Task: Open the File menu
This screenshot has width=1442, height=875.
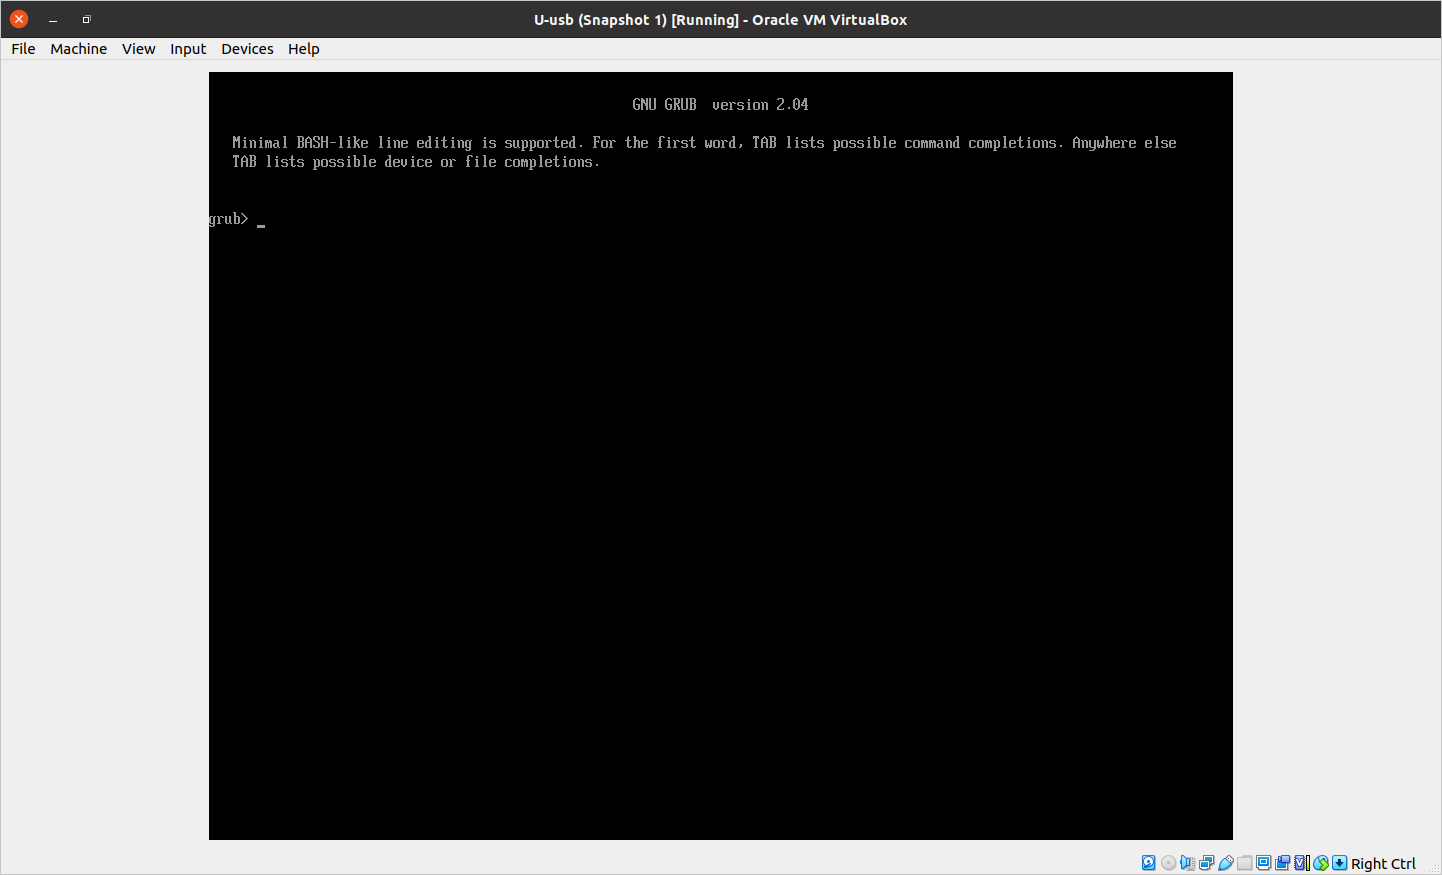Action: point(23,49)
